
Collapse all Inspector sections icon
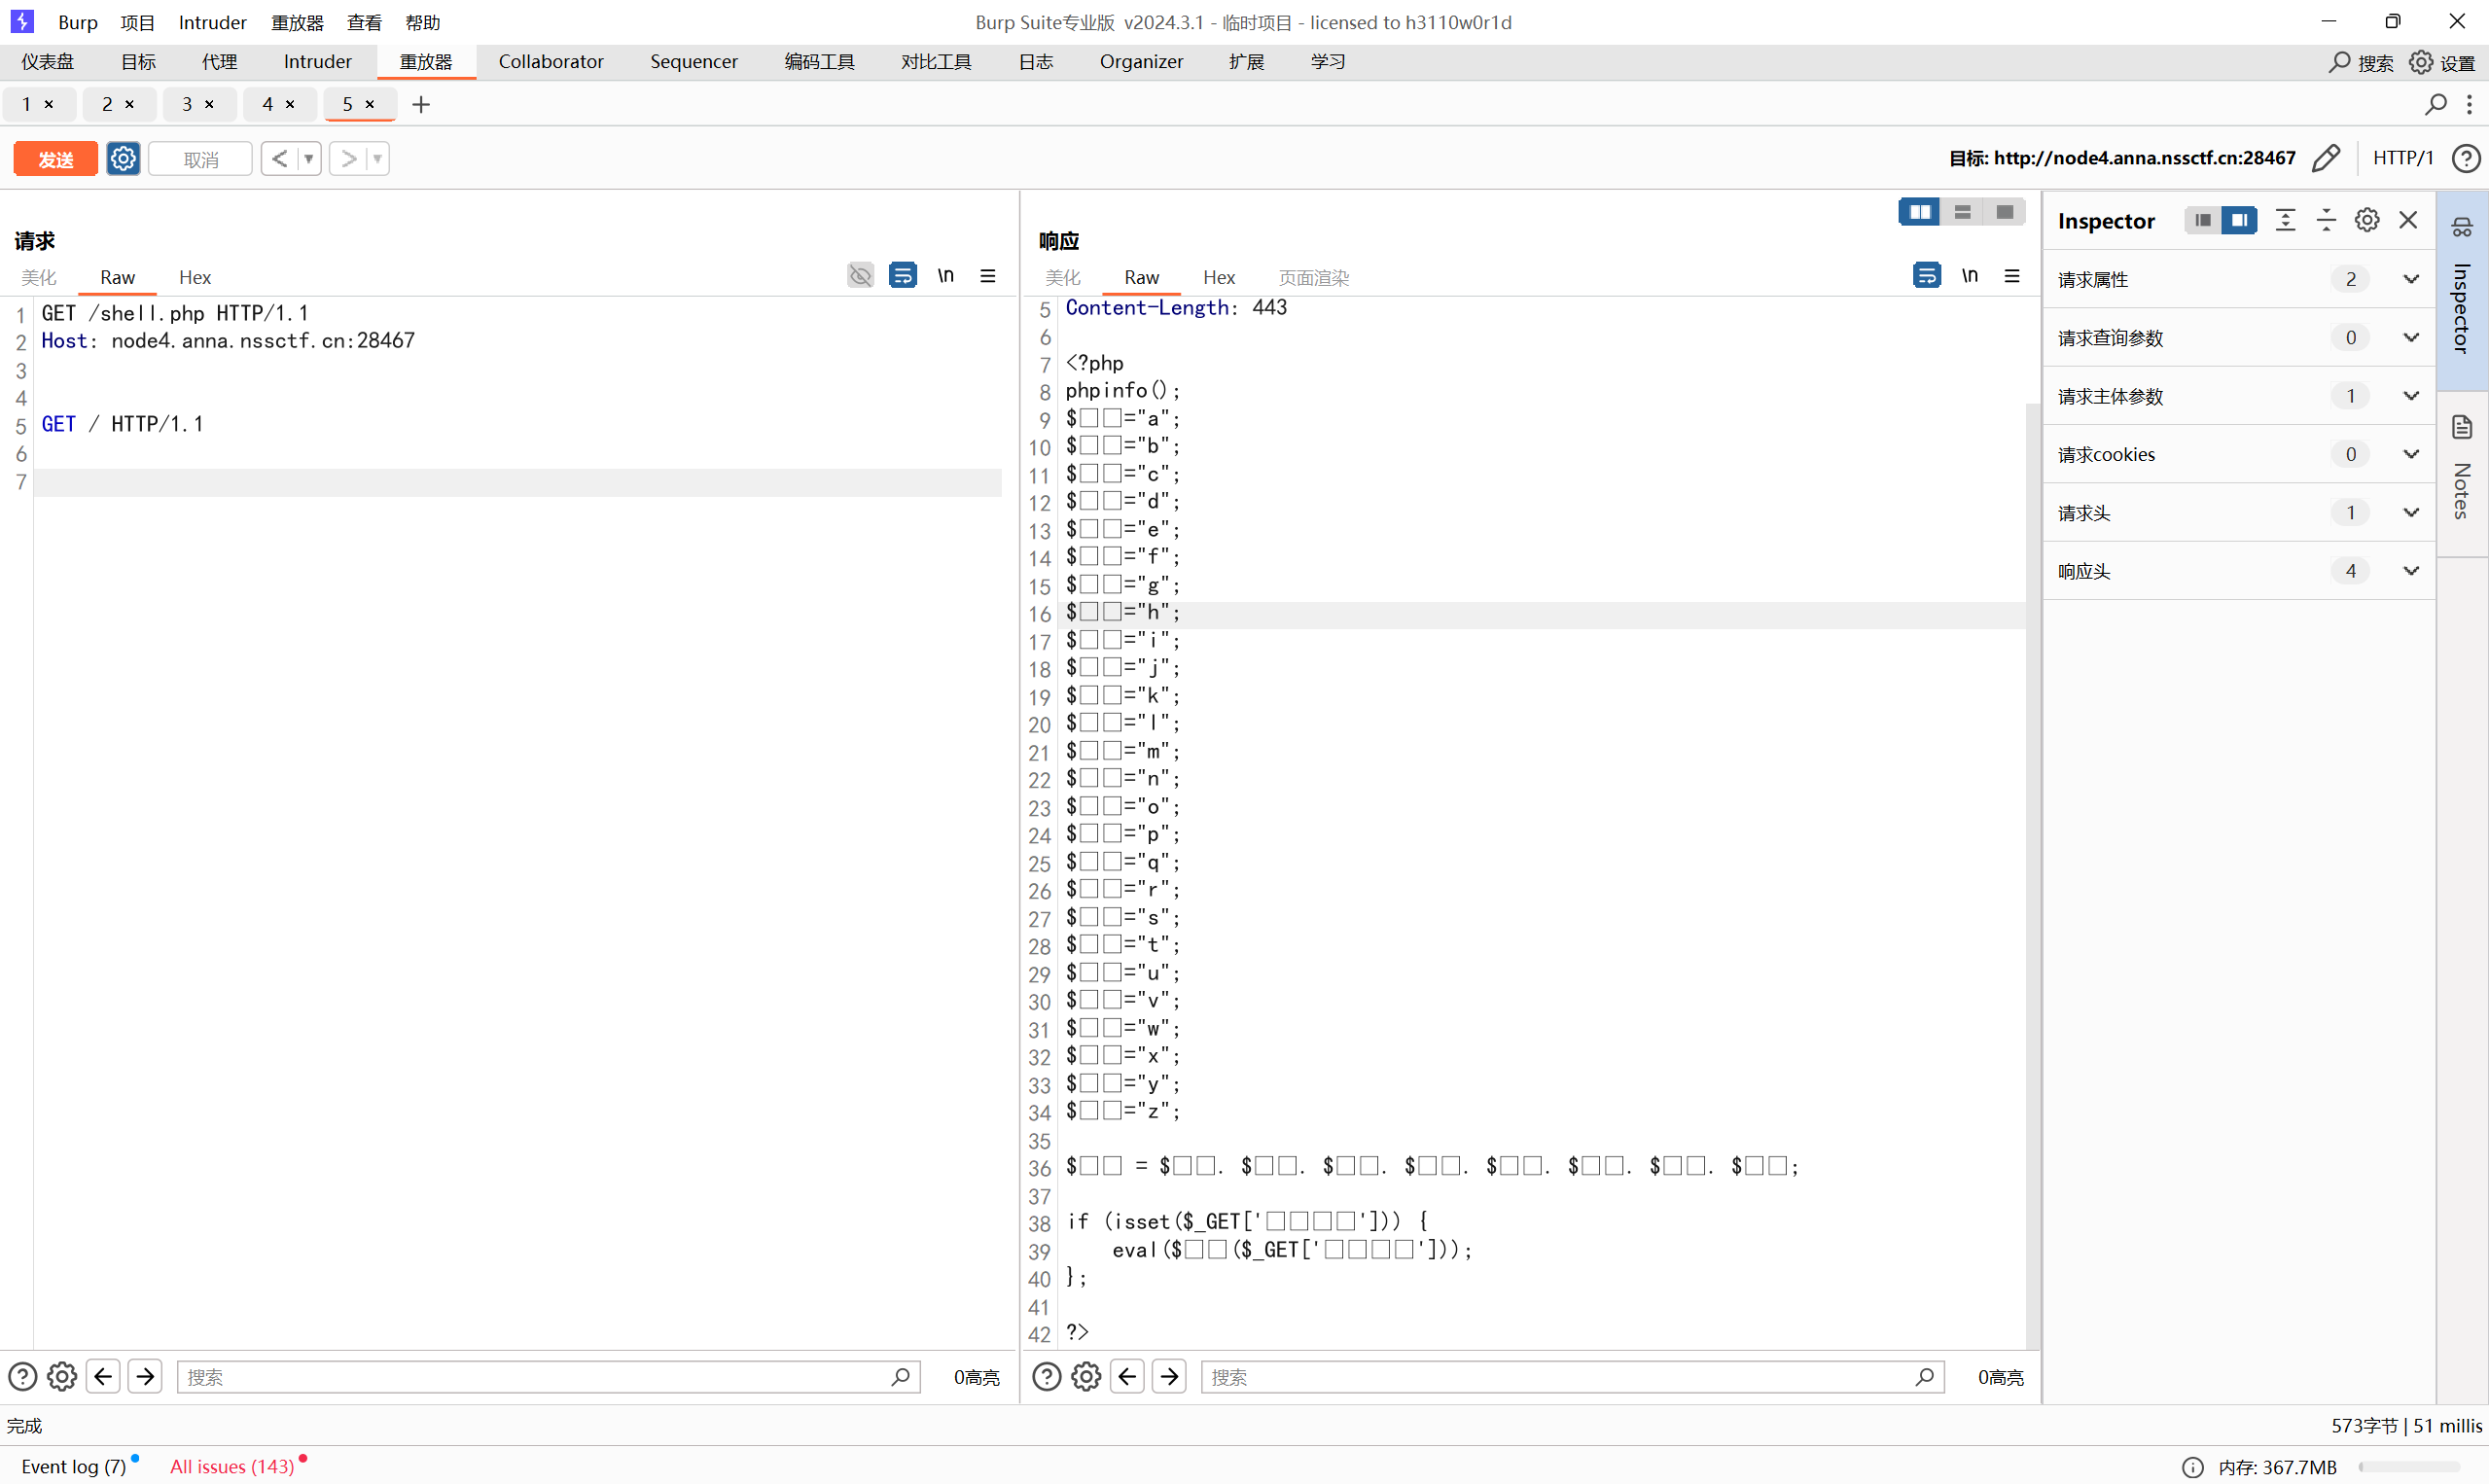(2326, 220)
